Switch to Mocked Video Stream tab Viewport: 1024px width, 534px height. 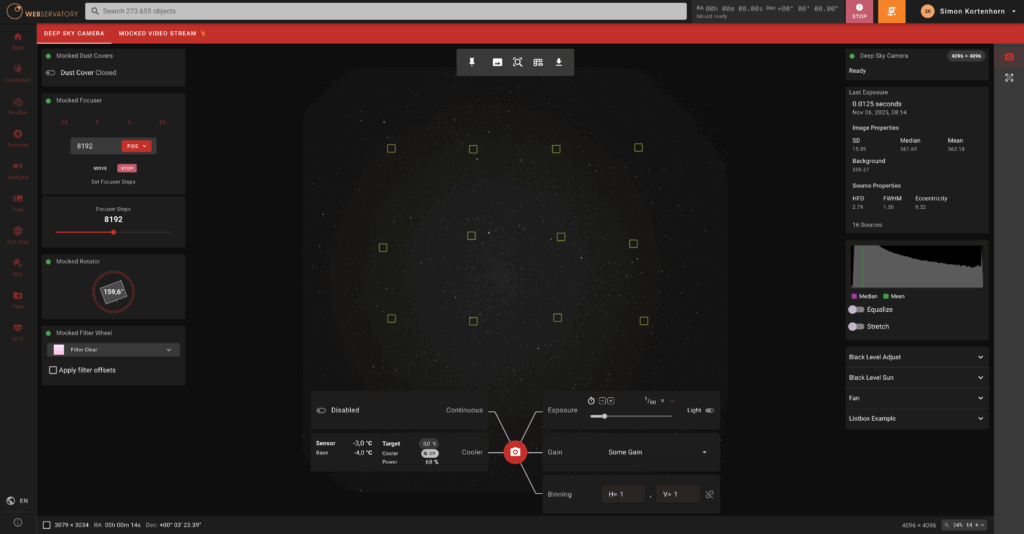click(x=161, y=33)
